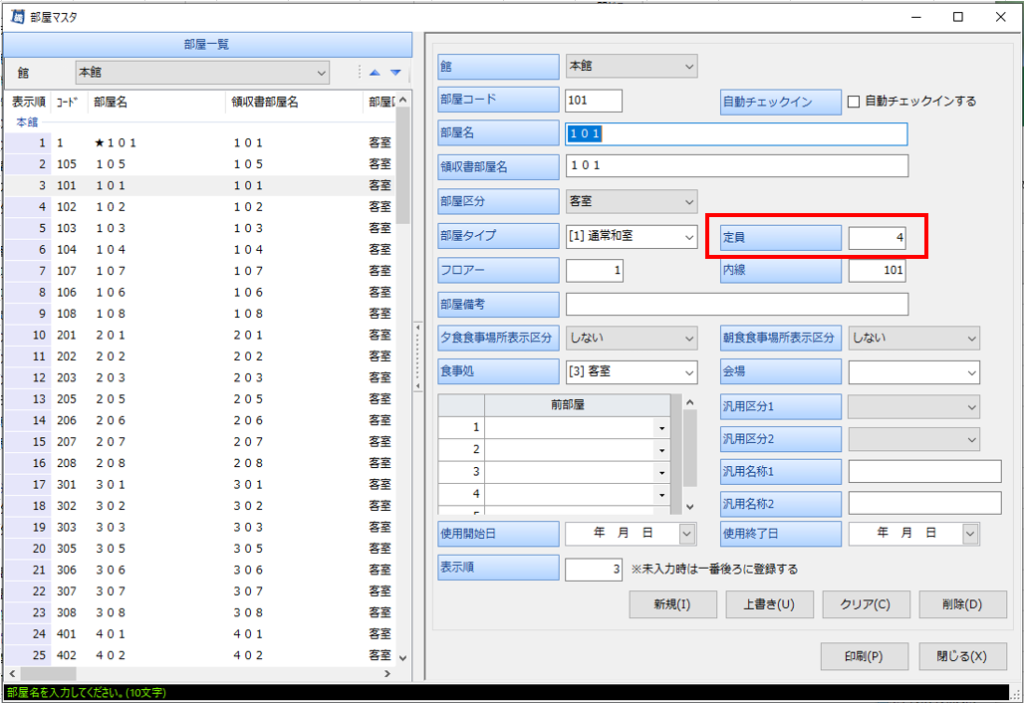Screen dimensions: 1024x703
Task: Click the blue up arrow icon
Action: tap(375, 73)
